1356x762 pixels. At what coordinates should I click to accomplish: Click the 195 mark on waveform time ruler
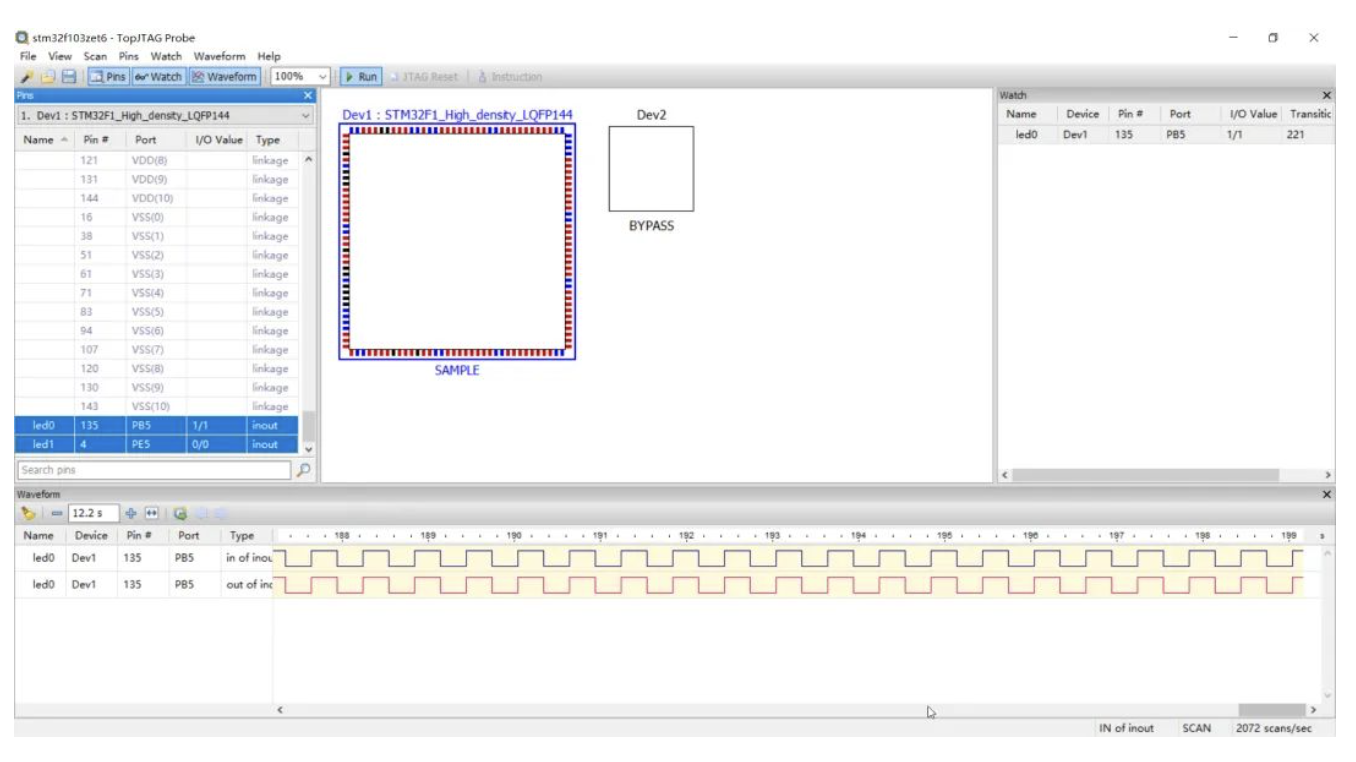click(943, 535)
